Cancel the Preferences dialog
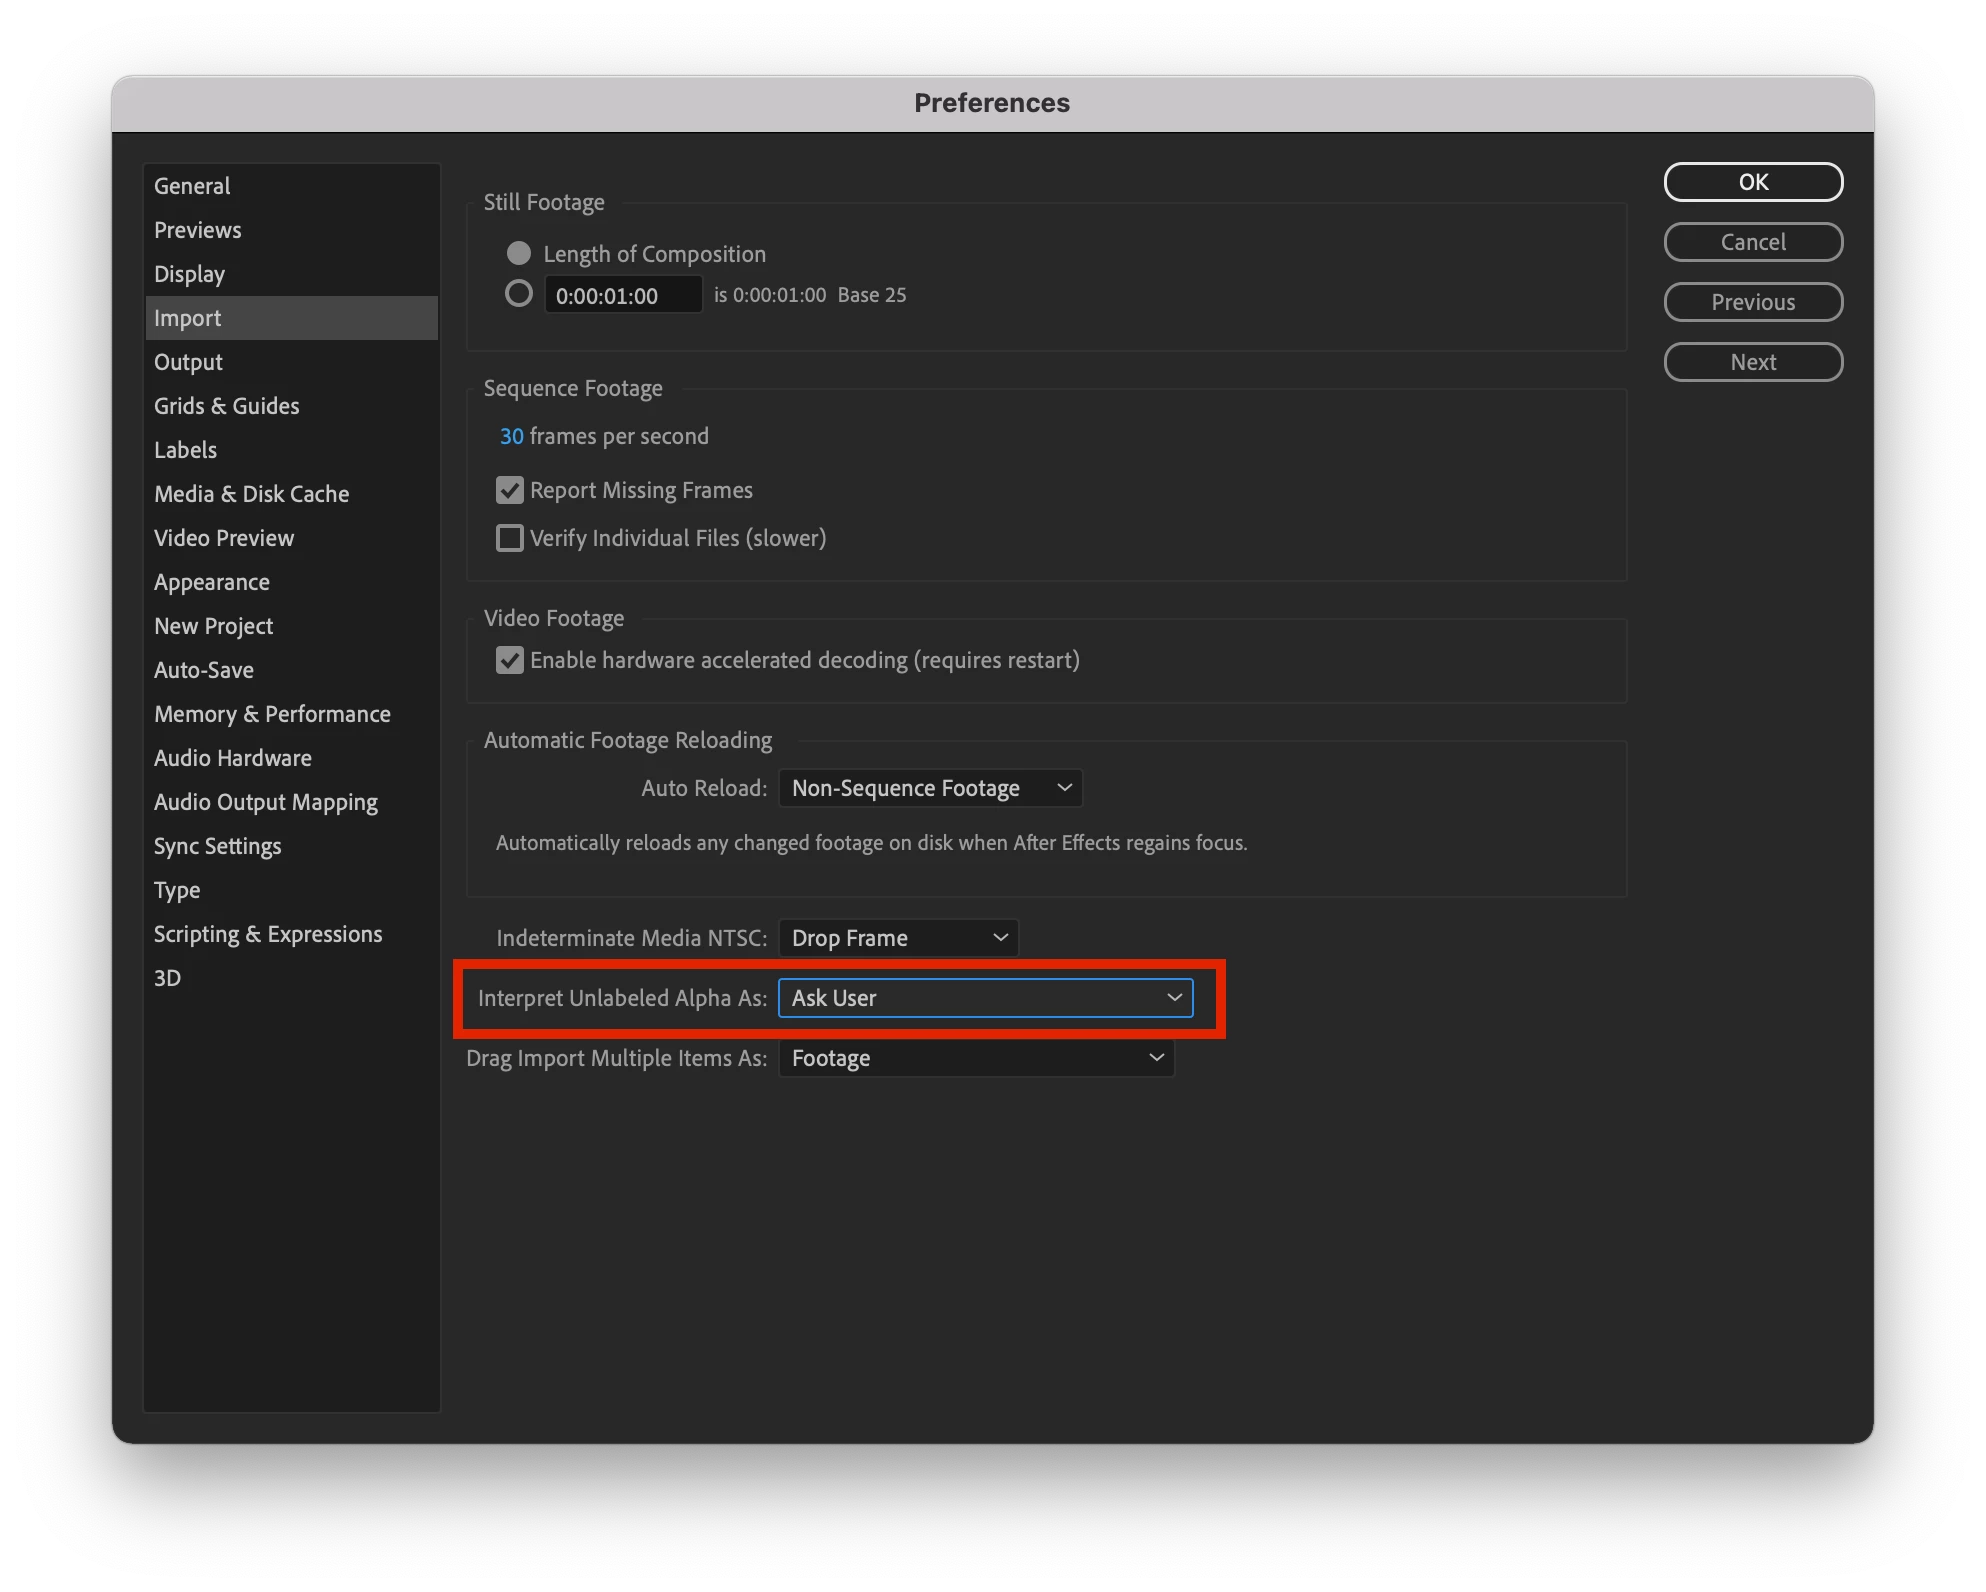The height and width of the screenshot is (1592, 1986). coord(1752,242)
